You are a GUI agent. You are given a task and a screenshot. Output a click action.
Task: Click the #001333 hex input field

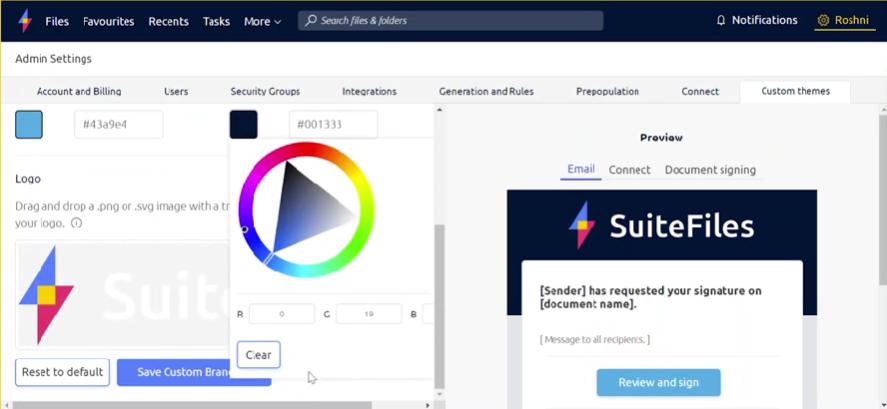[333, 124]
